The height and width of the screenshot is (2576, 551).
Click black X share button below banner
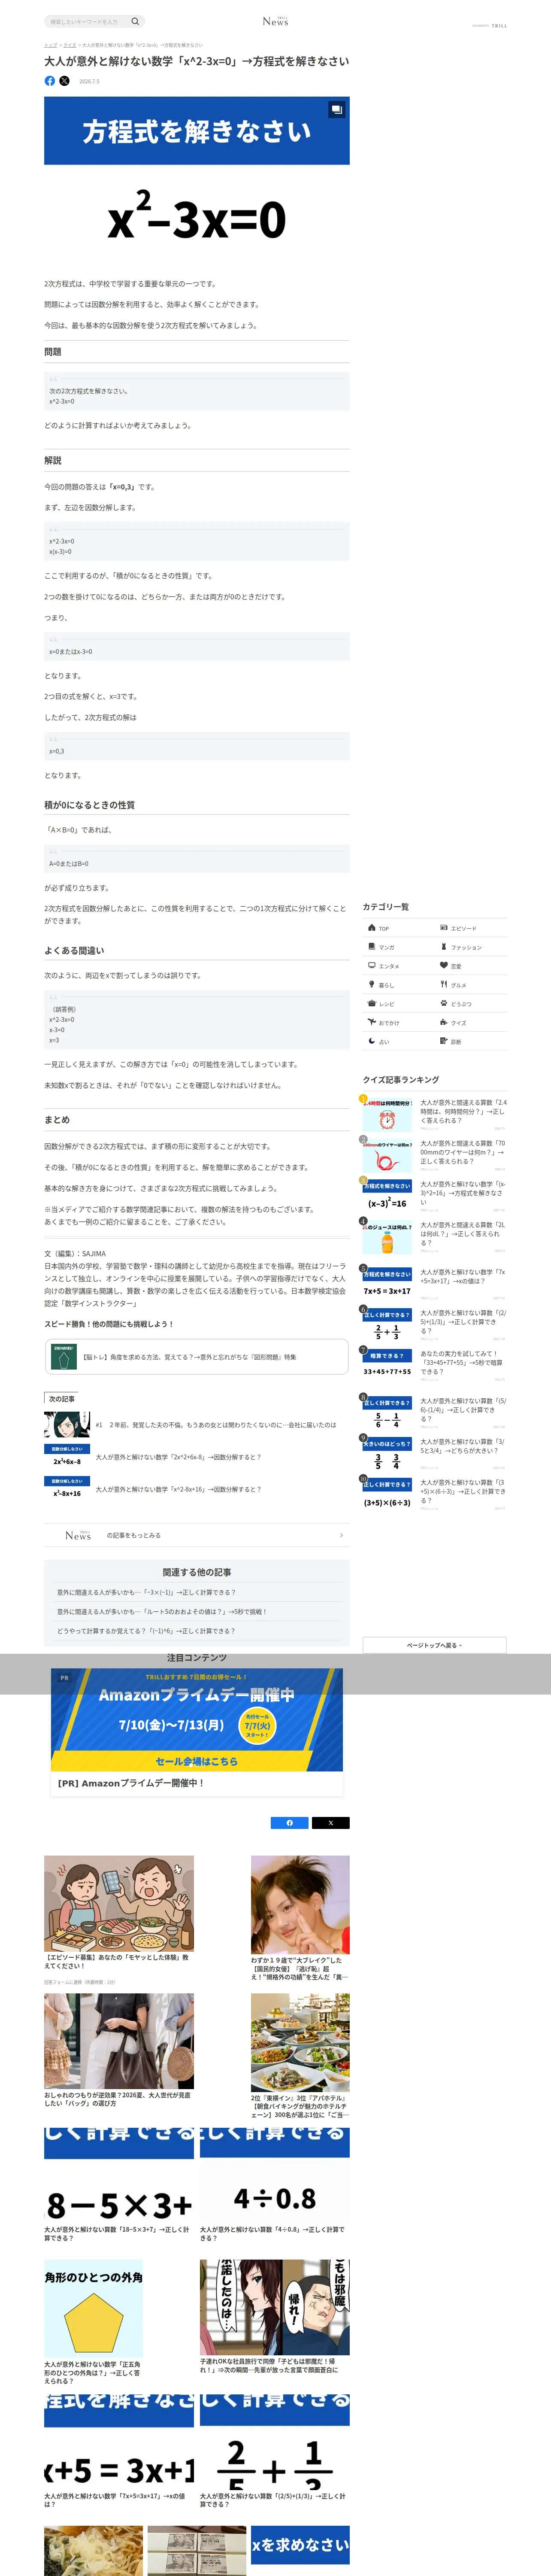click(x=331, y=1823)
